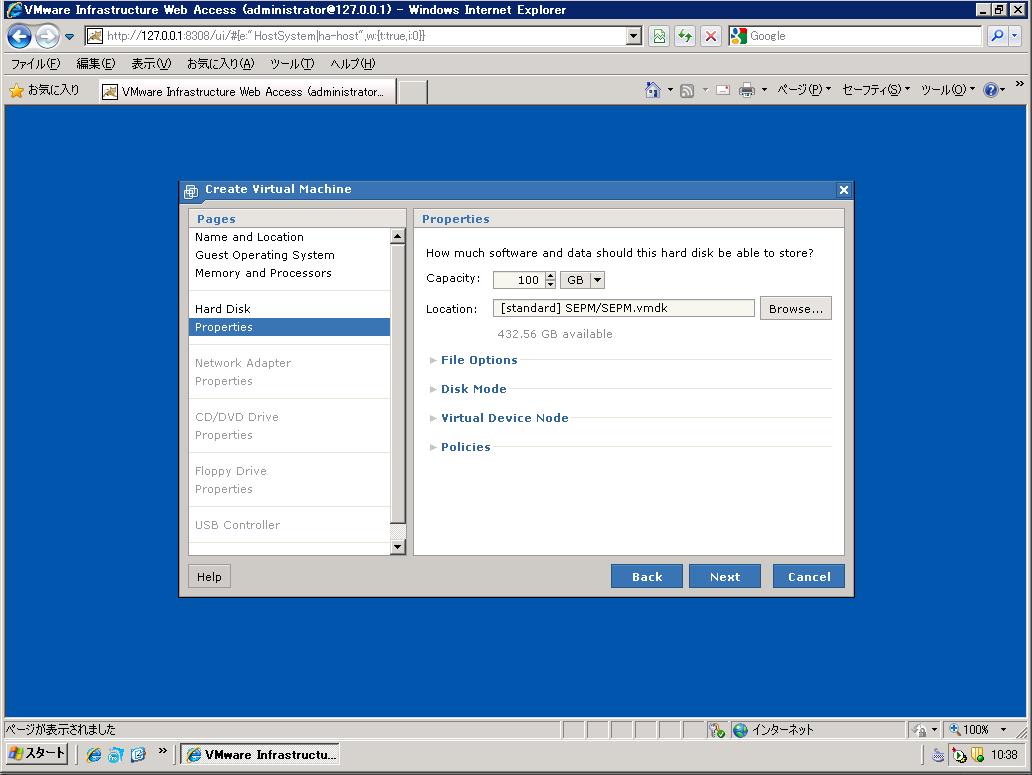Open the 編集(E) menu
The width and height of the screenshot is (1032, 775).
95,64
